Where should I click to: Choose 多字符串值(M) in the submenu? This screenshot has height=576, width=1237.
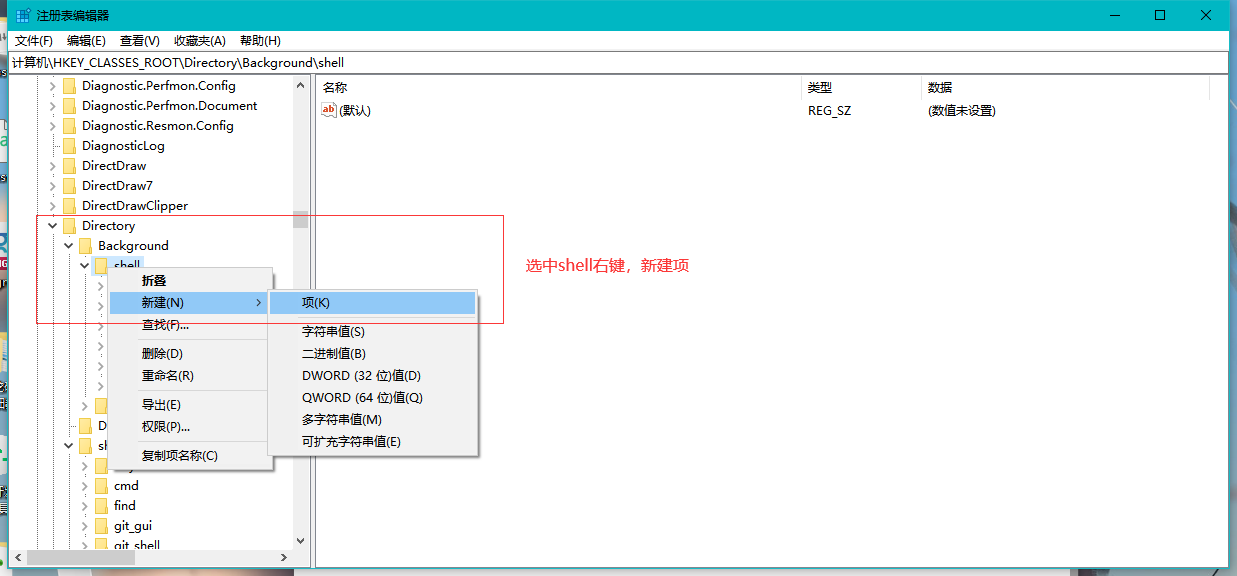(x=373, y=420)
